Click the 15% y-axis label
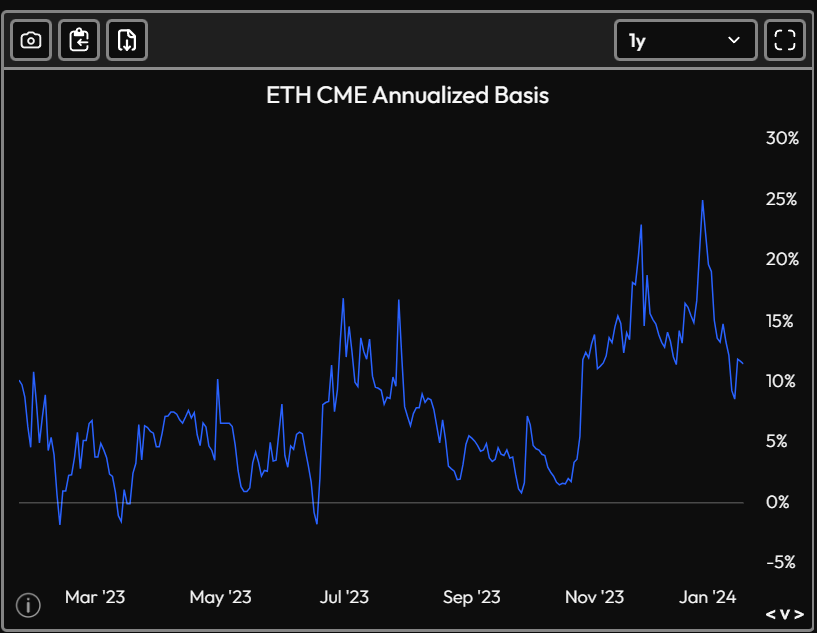Screen dimensions: 817x633 pos(780,321)
